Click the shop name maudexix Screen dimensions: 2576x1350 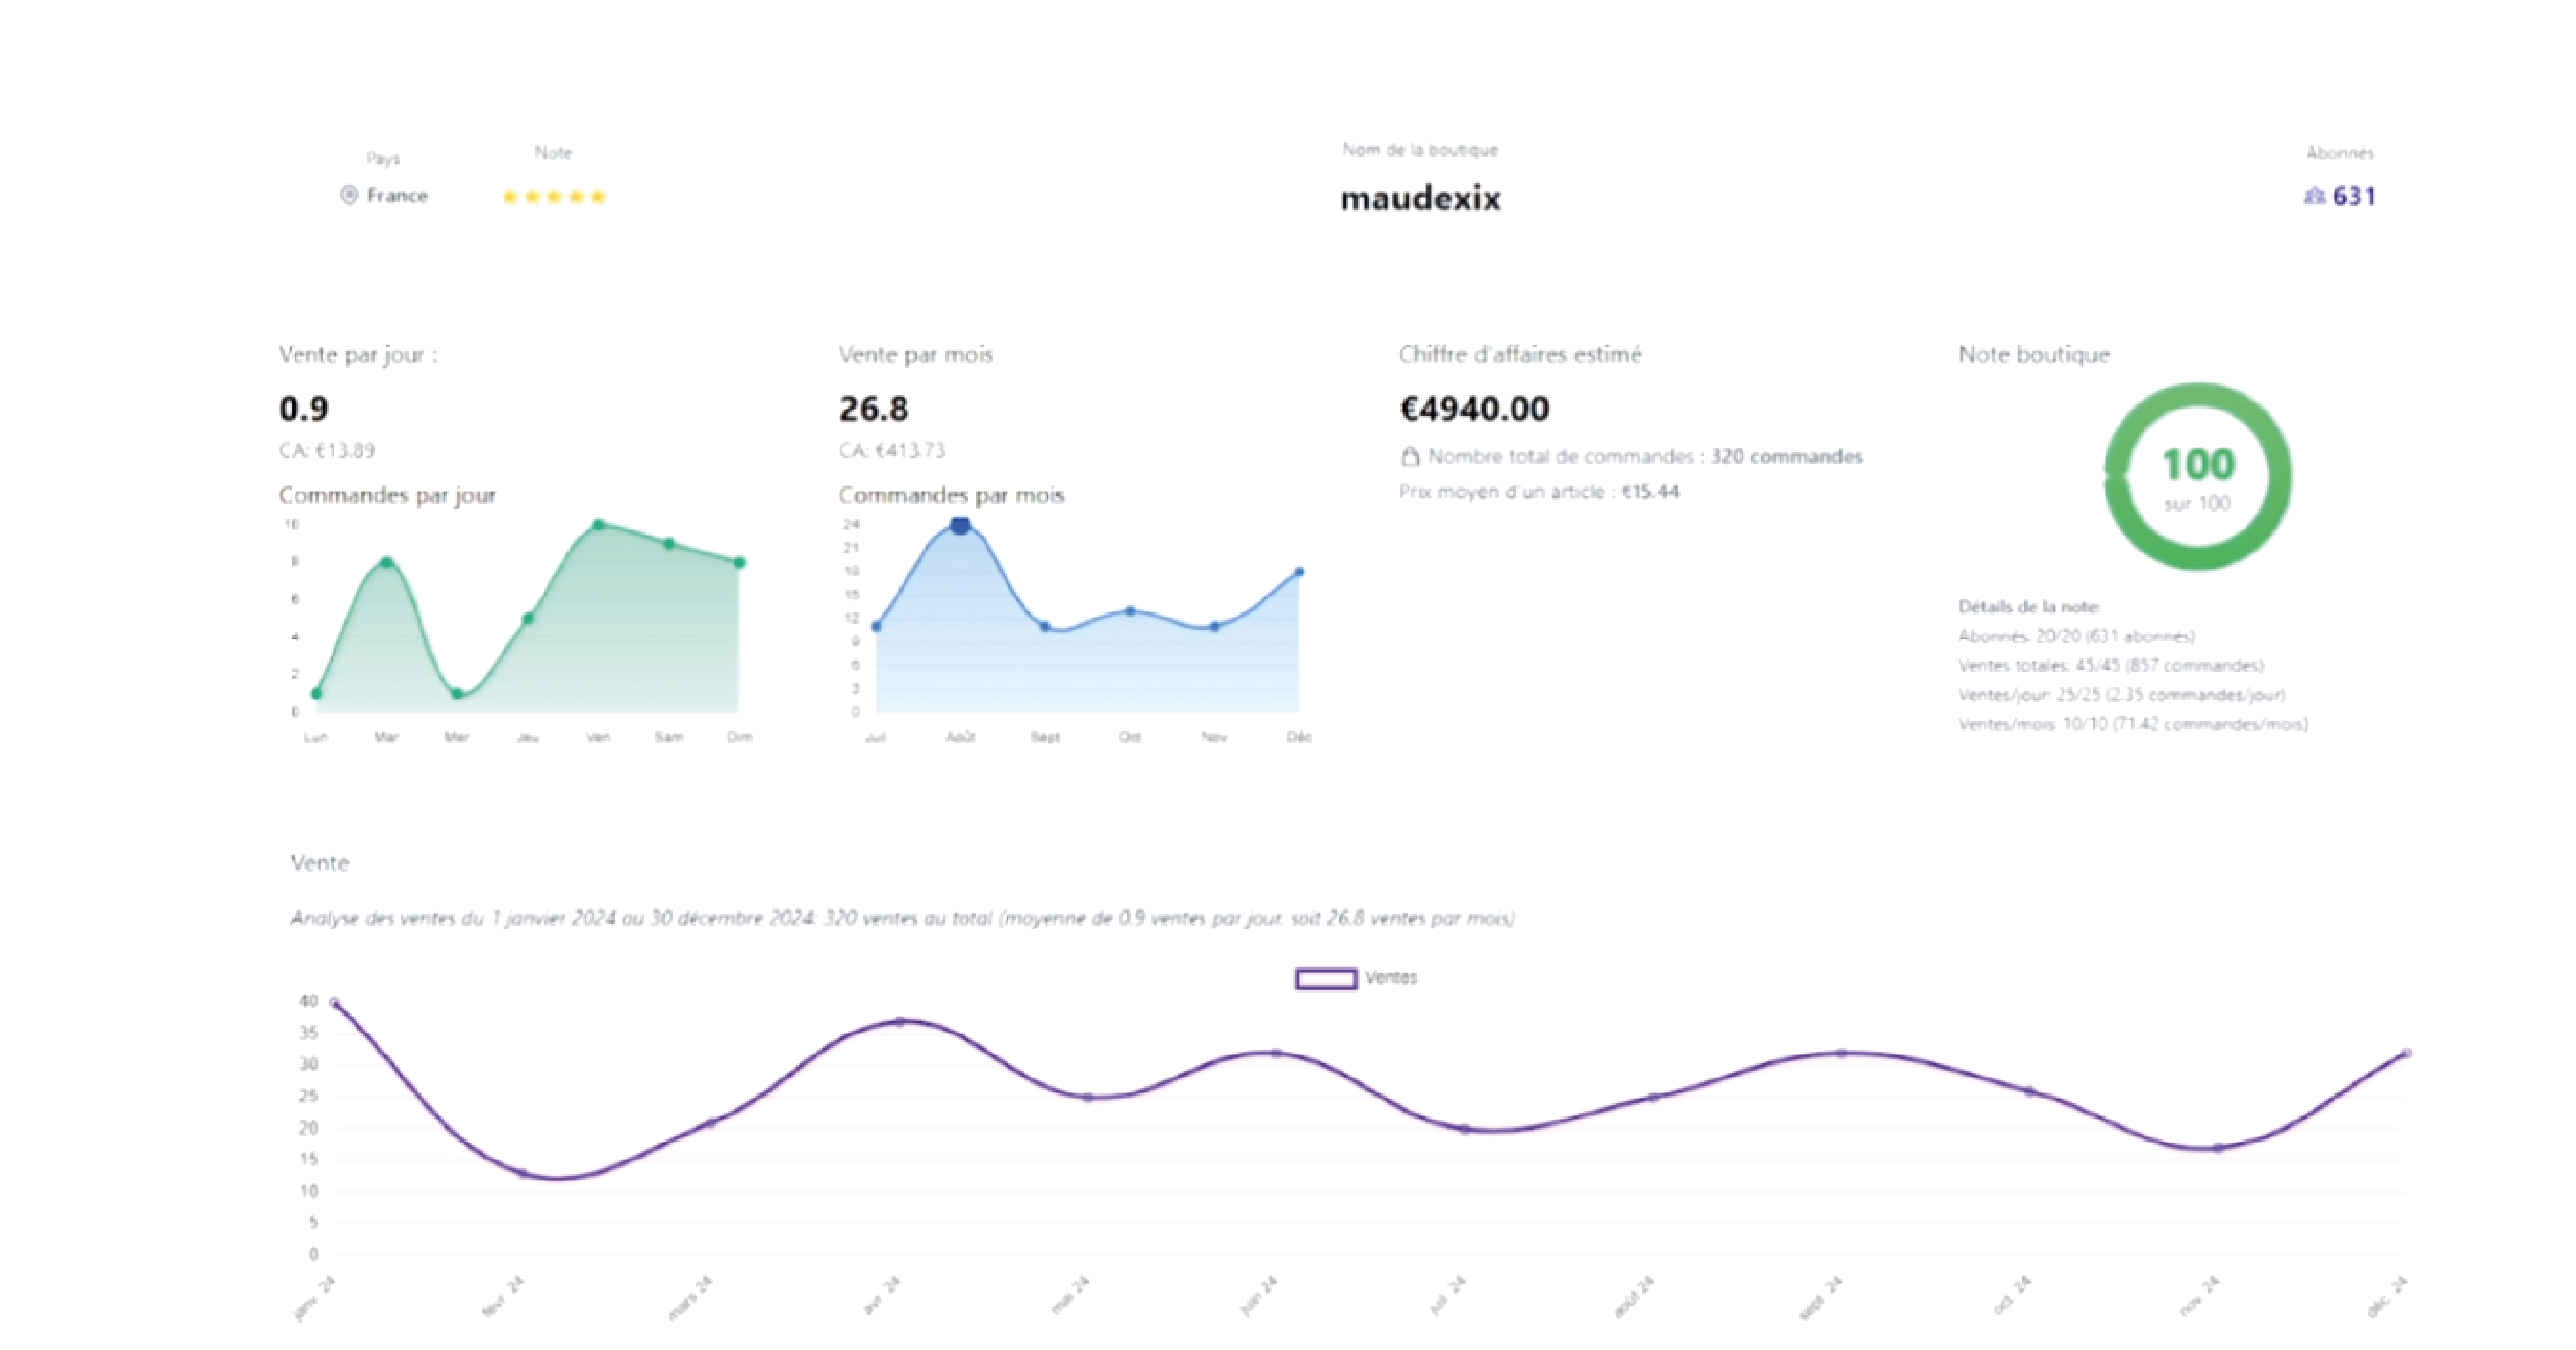tap(1420, 198)
